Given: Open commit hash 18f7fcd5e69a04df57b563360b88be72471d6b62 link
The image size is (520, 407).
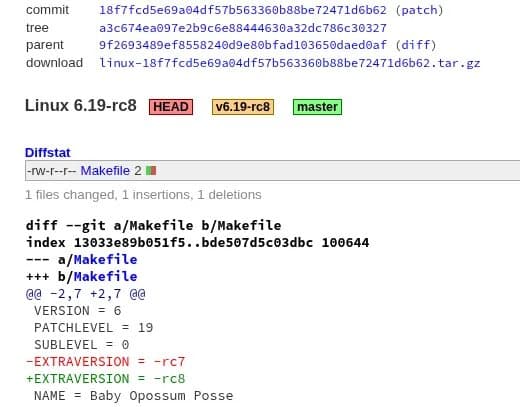Looking at the screenshot, I should pos(243,10).
